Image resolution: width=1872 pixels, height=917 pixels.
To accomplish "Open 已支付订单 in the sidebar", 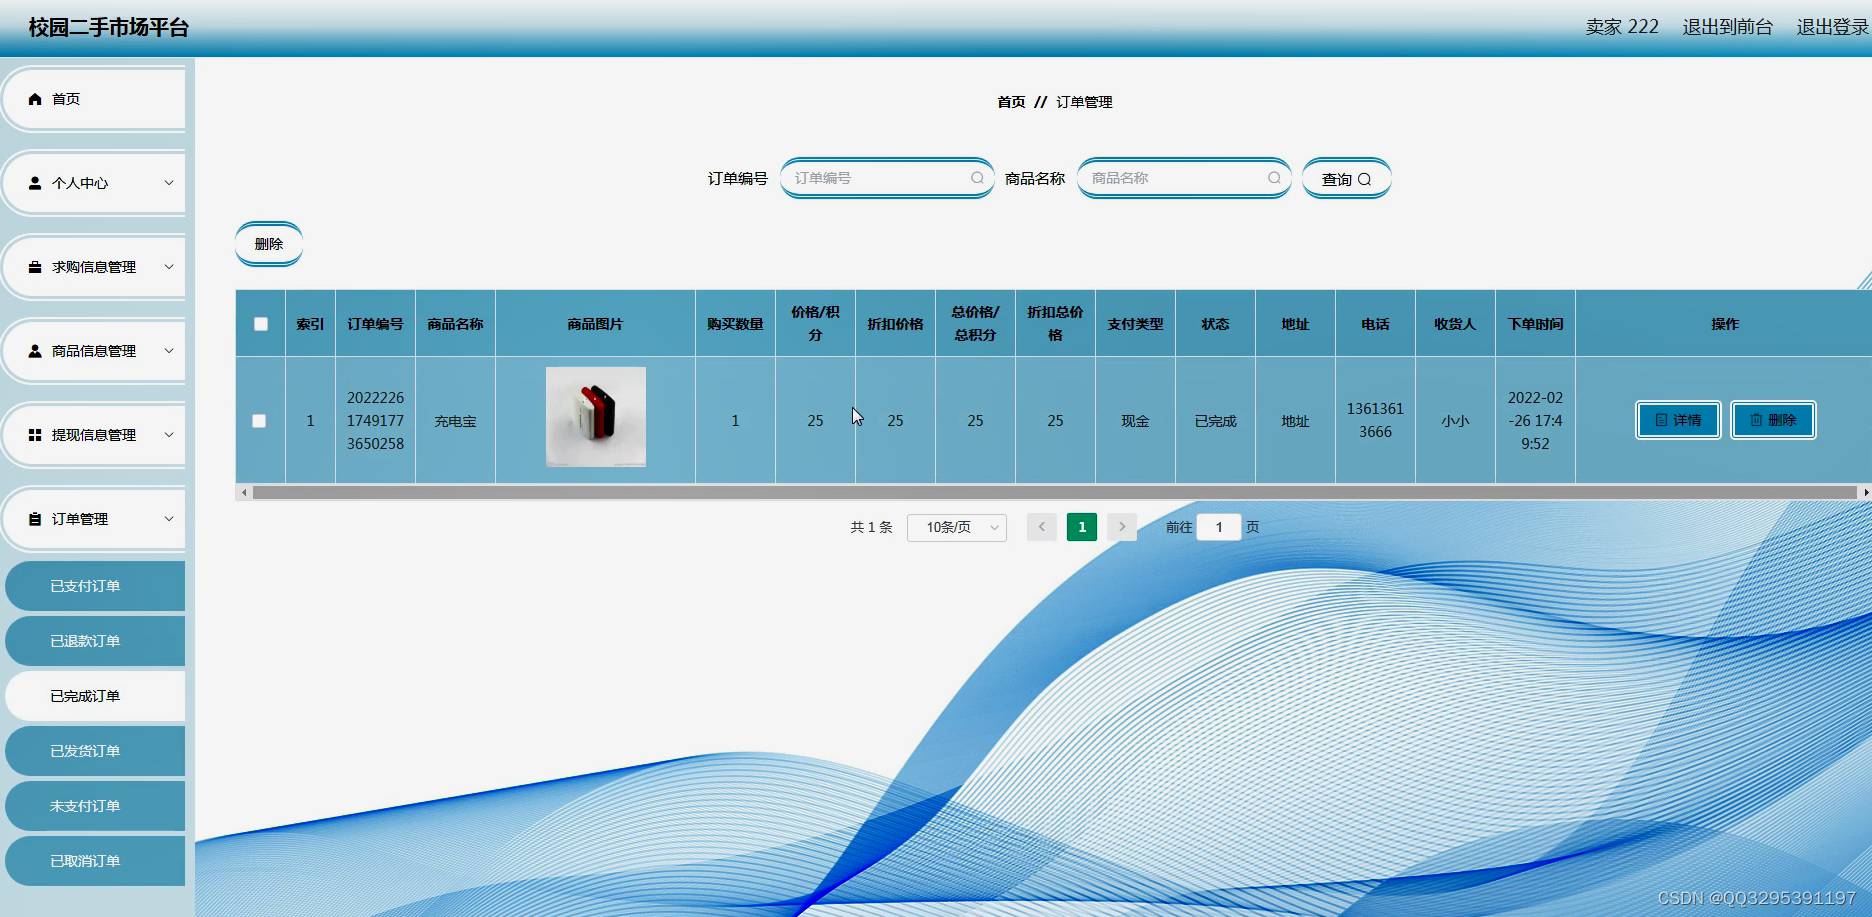I will pos(95,586).
